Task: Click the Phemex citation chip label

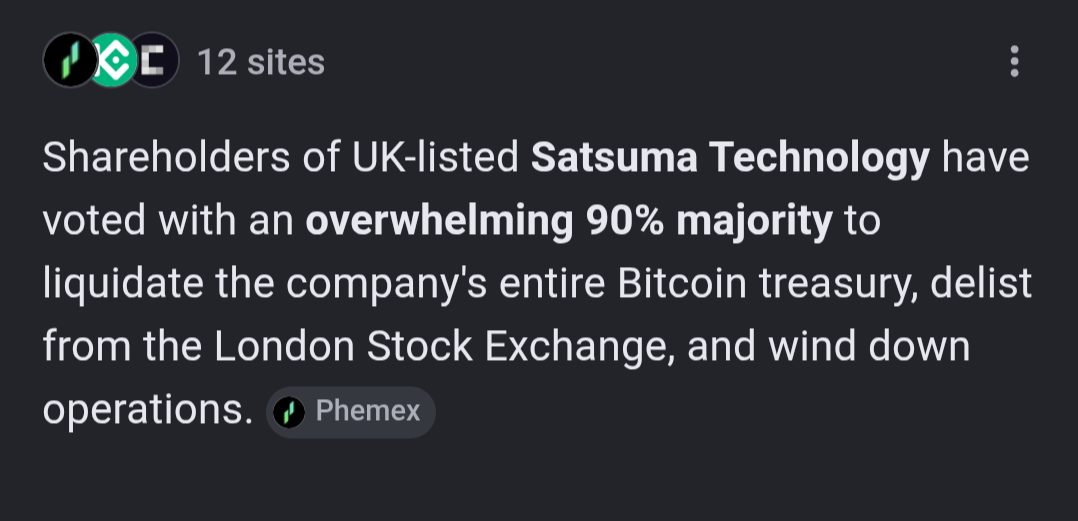Action: point(368,411)
